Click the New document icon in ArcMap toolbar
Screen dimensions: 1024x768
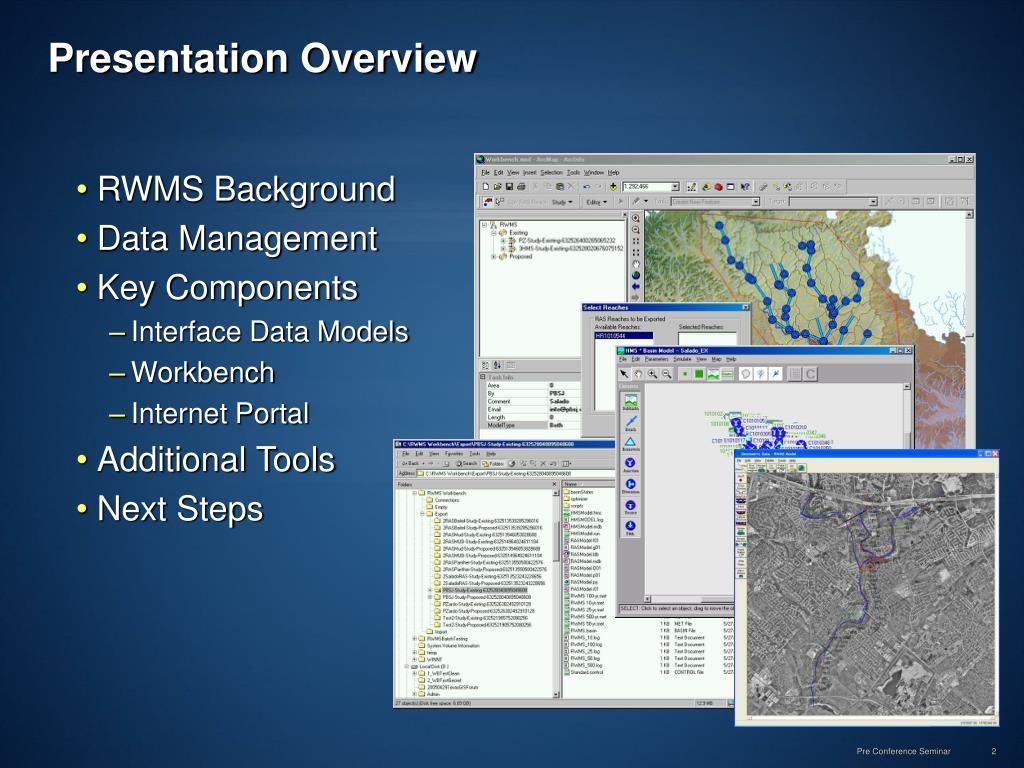486,187
